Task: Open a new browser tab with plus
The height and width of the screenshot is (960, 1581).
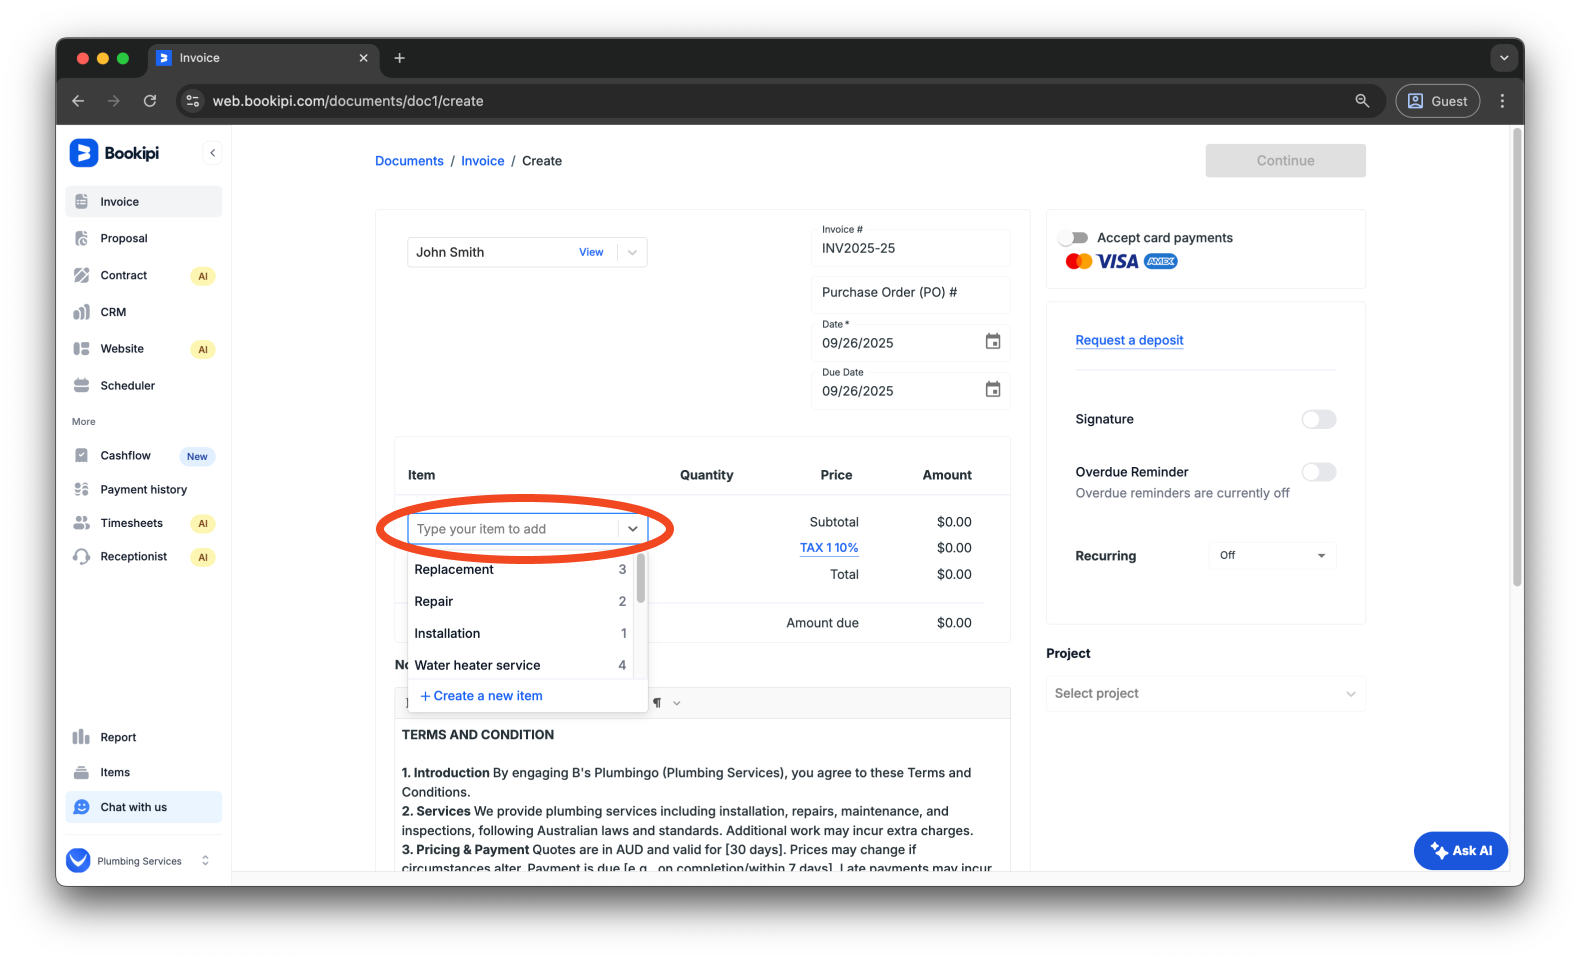Action: point(399,58)
